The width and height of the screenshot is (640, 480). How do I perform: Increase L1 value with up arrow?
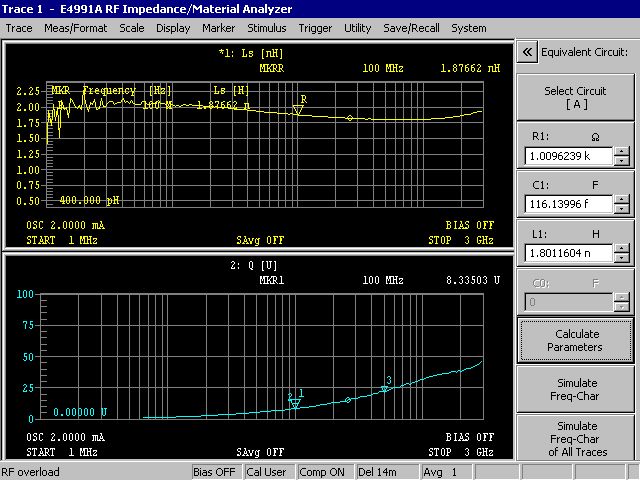621,248
